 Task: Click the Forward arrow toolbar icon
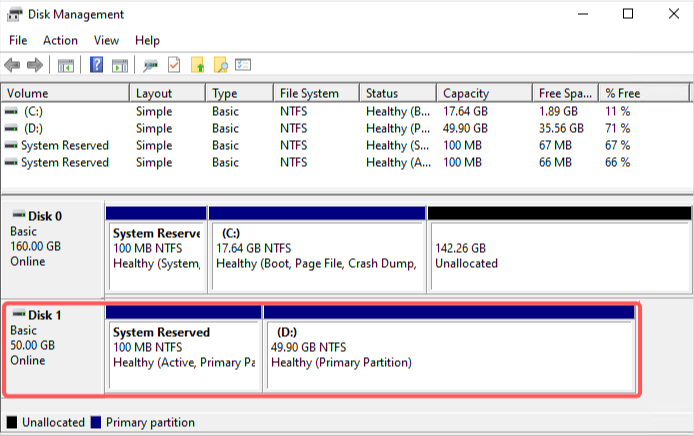tap(35, 66)
